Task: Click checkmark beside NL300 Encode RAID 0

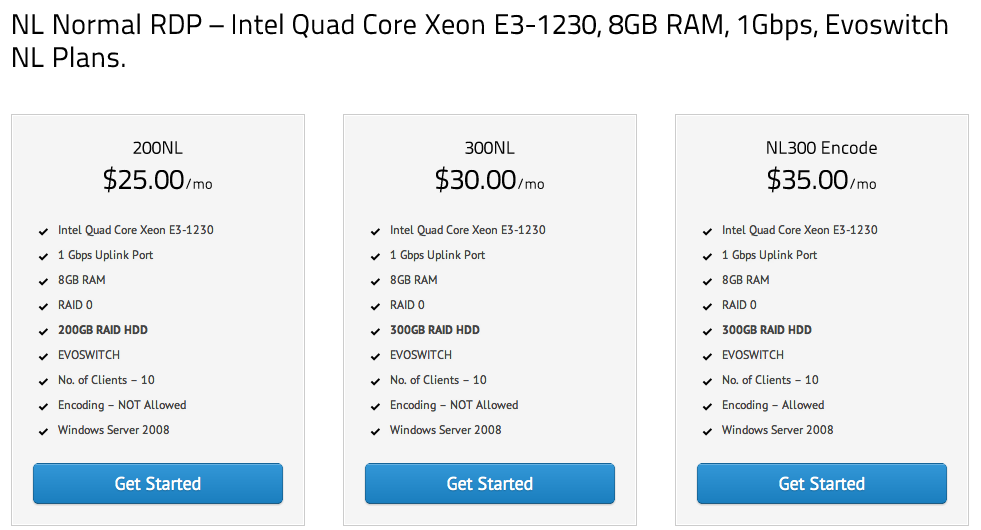Action: coord(707,307)
